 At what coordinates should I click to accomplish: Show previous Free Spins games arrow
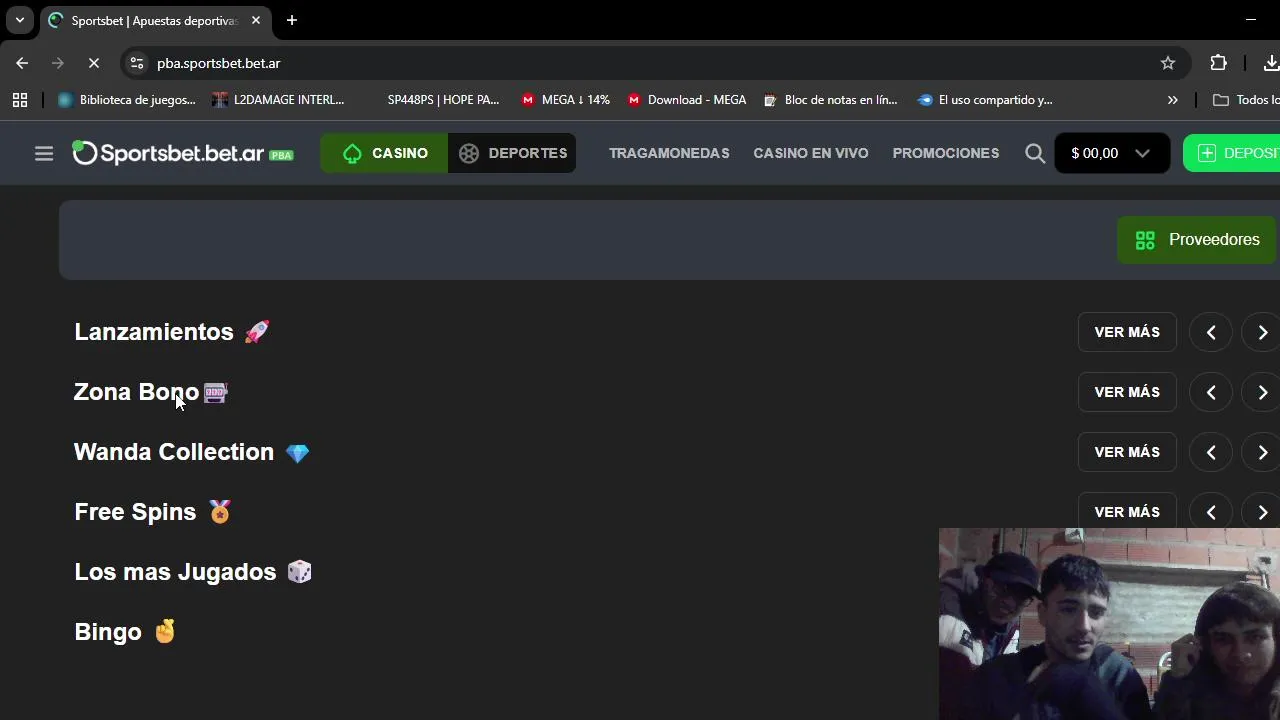point(1211,511)
